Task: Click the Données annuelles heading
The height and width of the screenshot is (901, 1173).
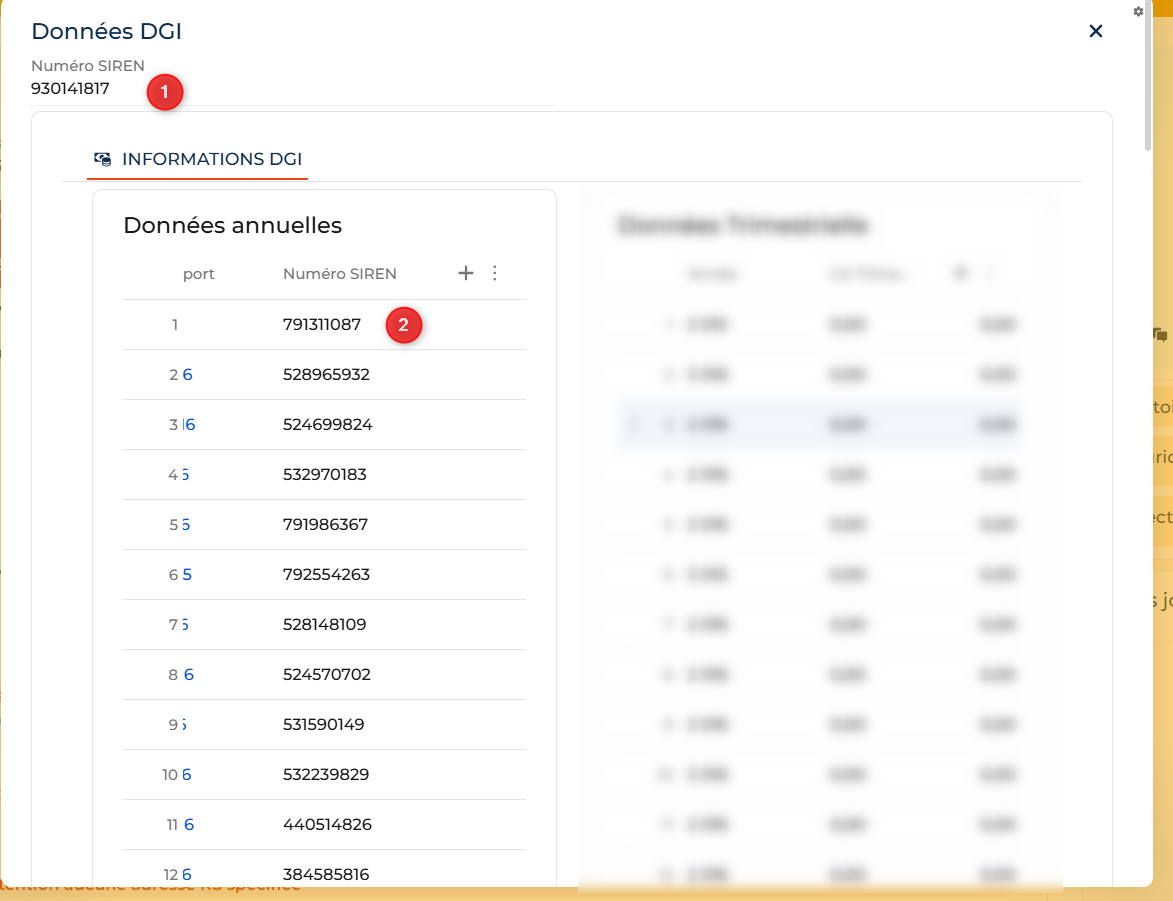Action: (x=233, y=225)
